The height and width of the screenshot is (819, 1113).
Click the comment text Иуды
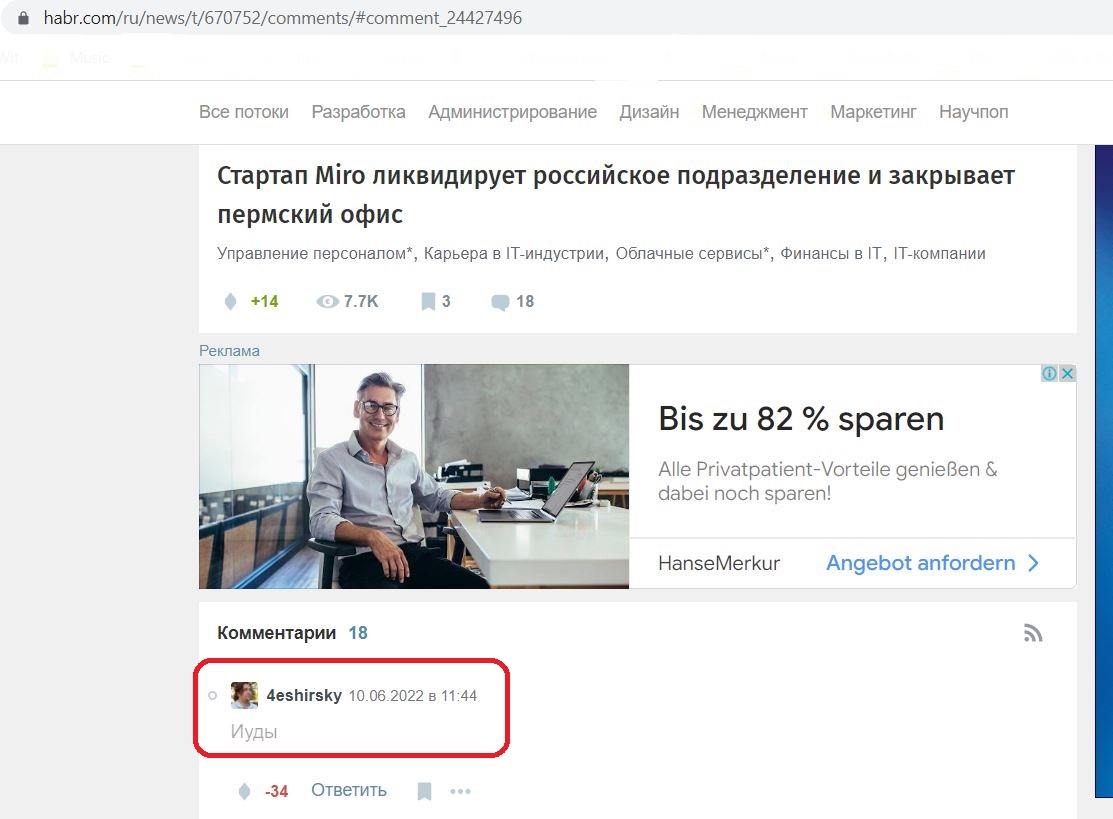point(253,732)
